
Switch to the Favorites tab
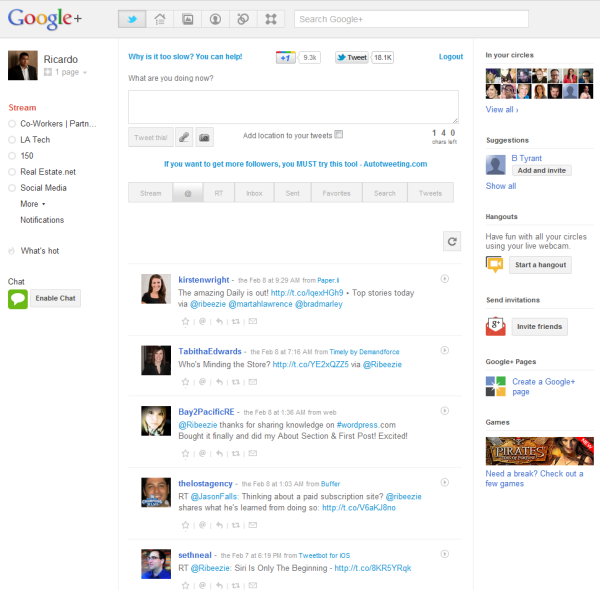337,193
